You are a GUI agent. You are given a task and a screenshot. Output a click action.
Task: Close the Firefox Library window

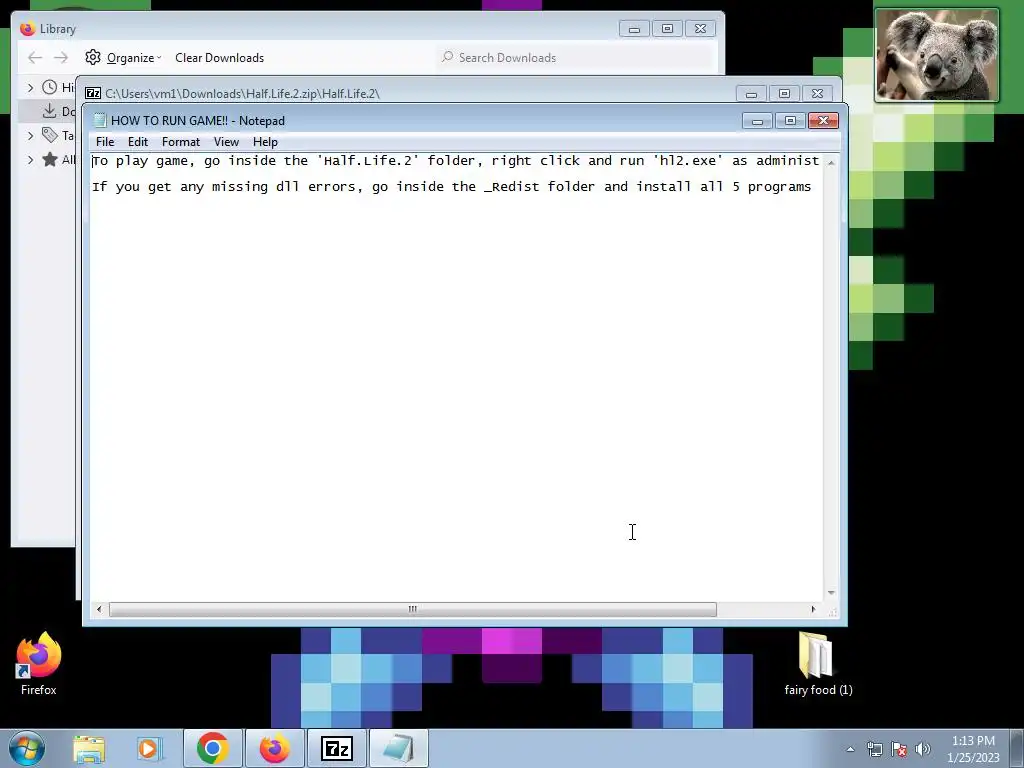pos(700,29)
